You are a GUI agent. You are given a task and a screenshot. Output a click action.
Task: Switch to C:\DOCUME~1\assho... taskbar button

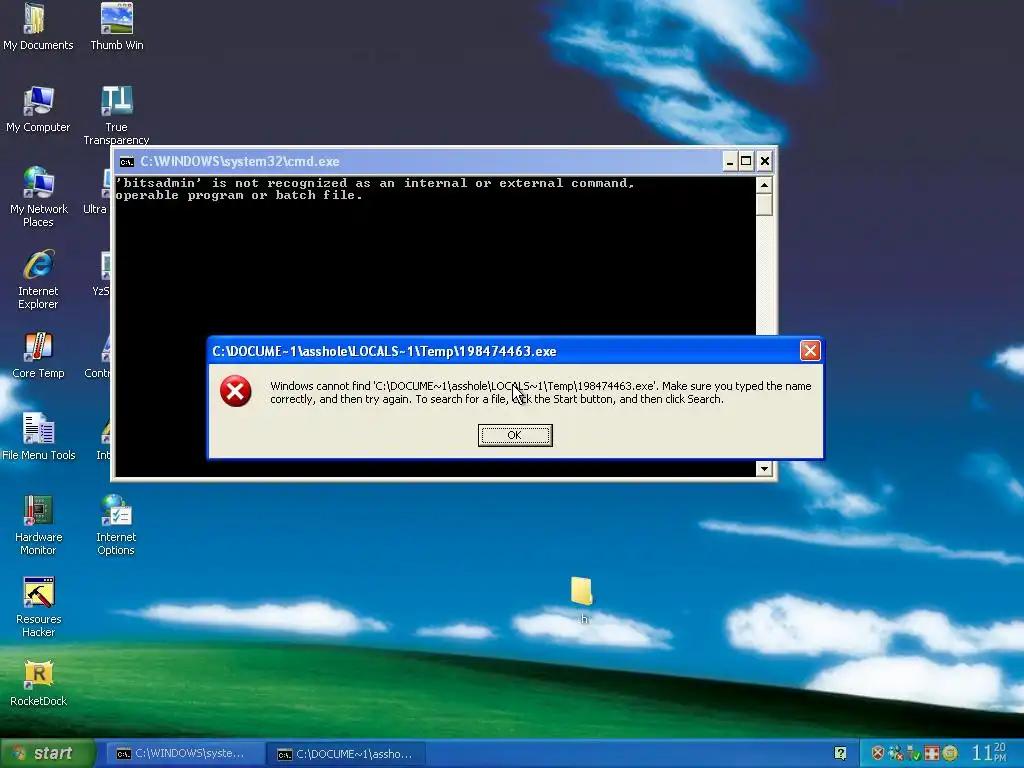(x=346, y=754)
